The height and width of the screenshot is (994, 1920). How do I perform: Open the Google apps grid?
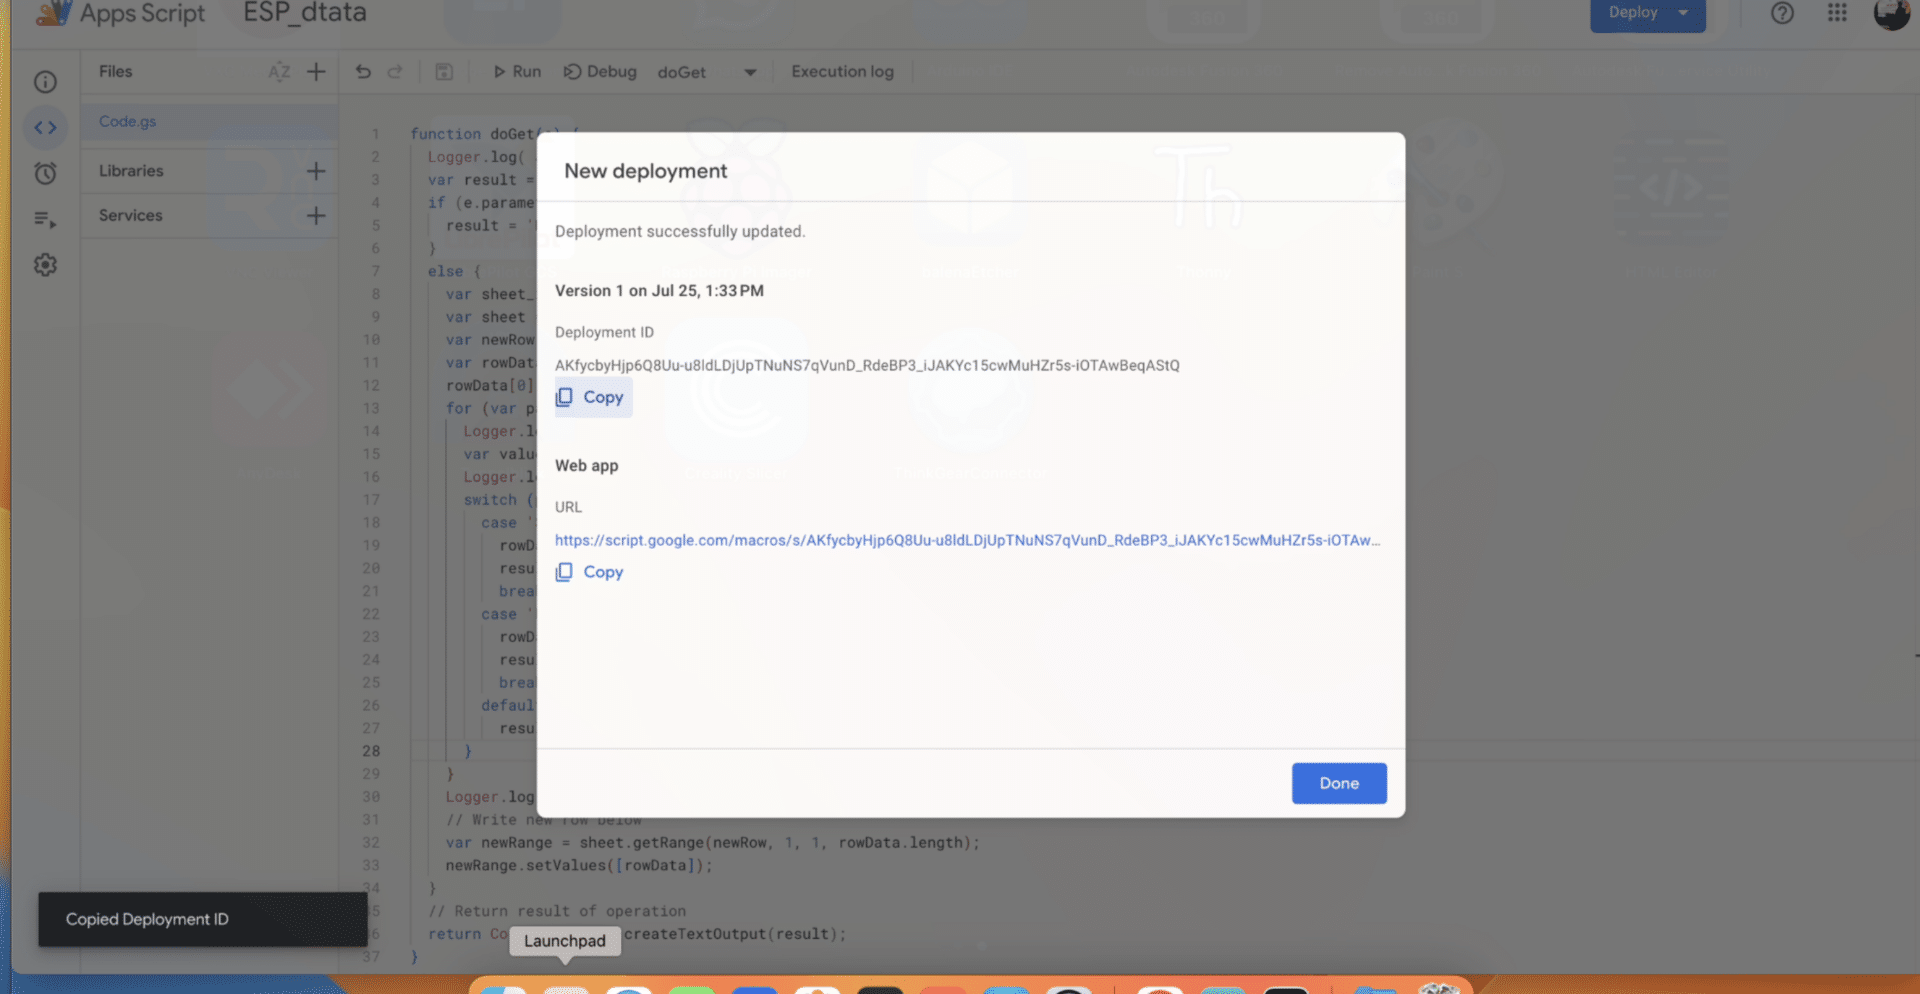point(1837,13)
